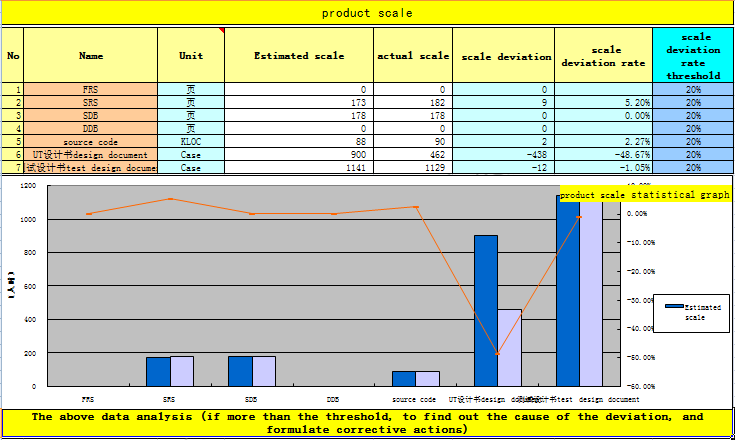
Task: Click the actual scale value 182
Action: [413, 103]
